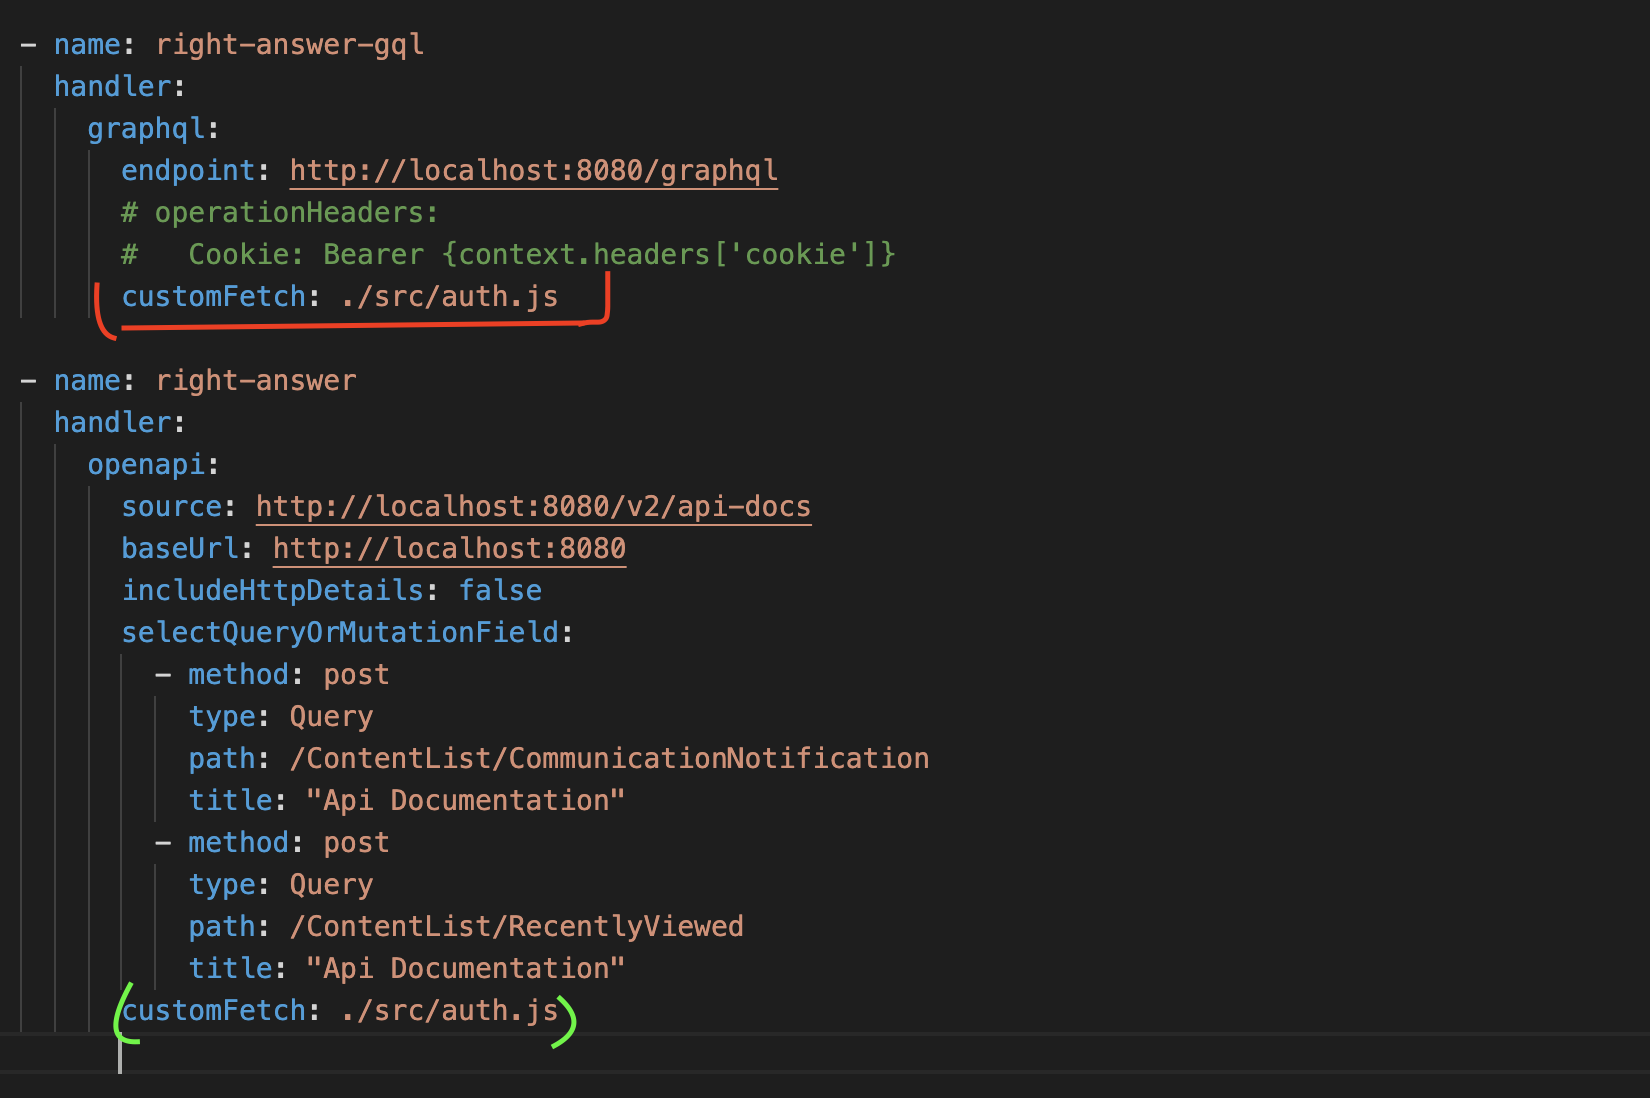This screenshot has height=1098, width=1650.
Task: Click the customFetch value ./src/auth.js in green parentheses
Action: tap(445, 1010)
